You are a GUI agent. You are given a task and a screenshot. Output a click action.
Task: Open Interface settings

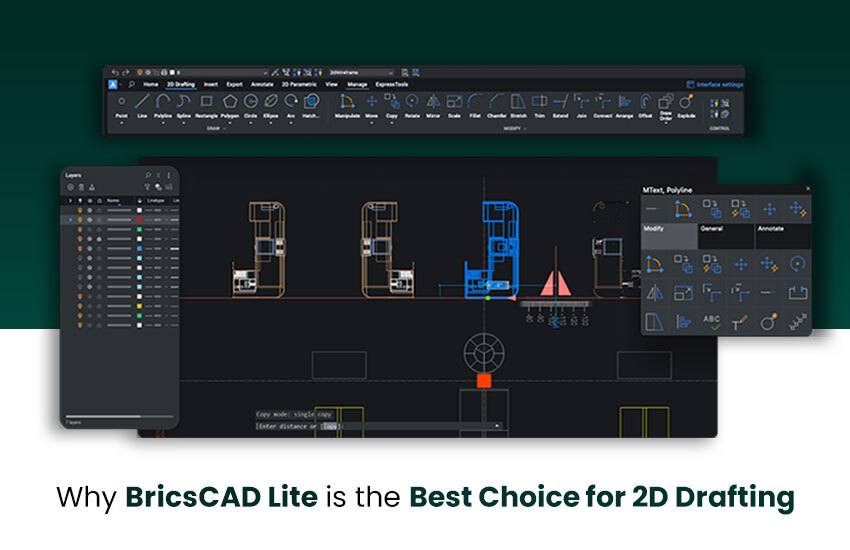715,85
